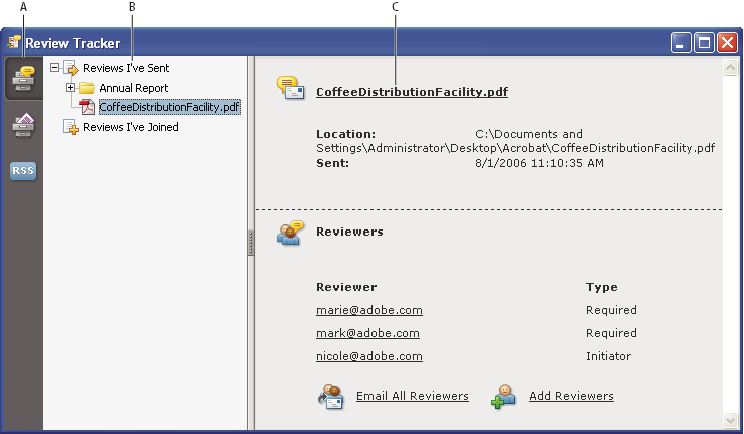Click the scrollbar down arrow

tap(730, 420)
